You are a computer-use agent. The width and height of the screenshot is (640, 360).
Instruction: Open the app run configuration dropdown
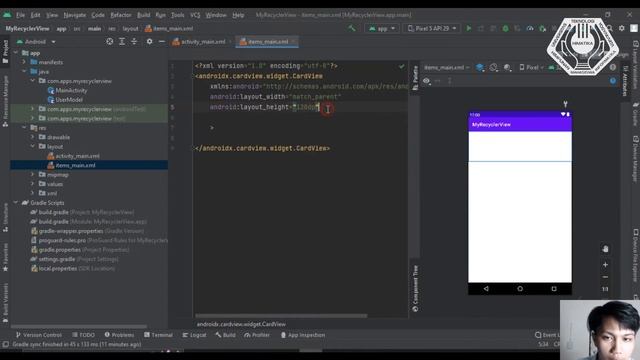pyautogui.click(x=382, y=28)
